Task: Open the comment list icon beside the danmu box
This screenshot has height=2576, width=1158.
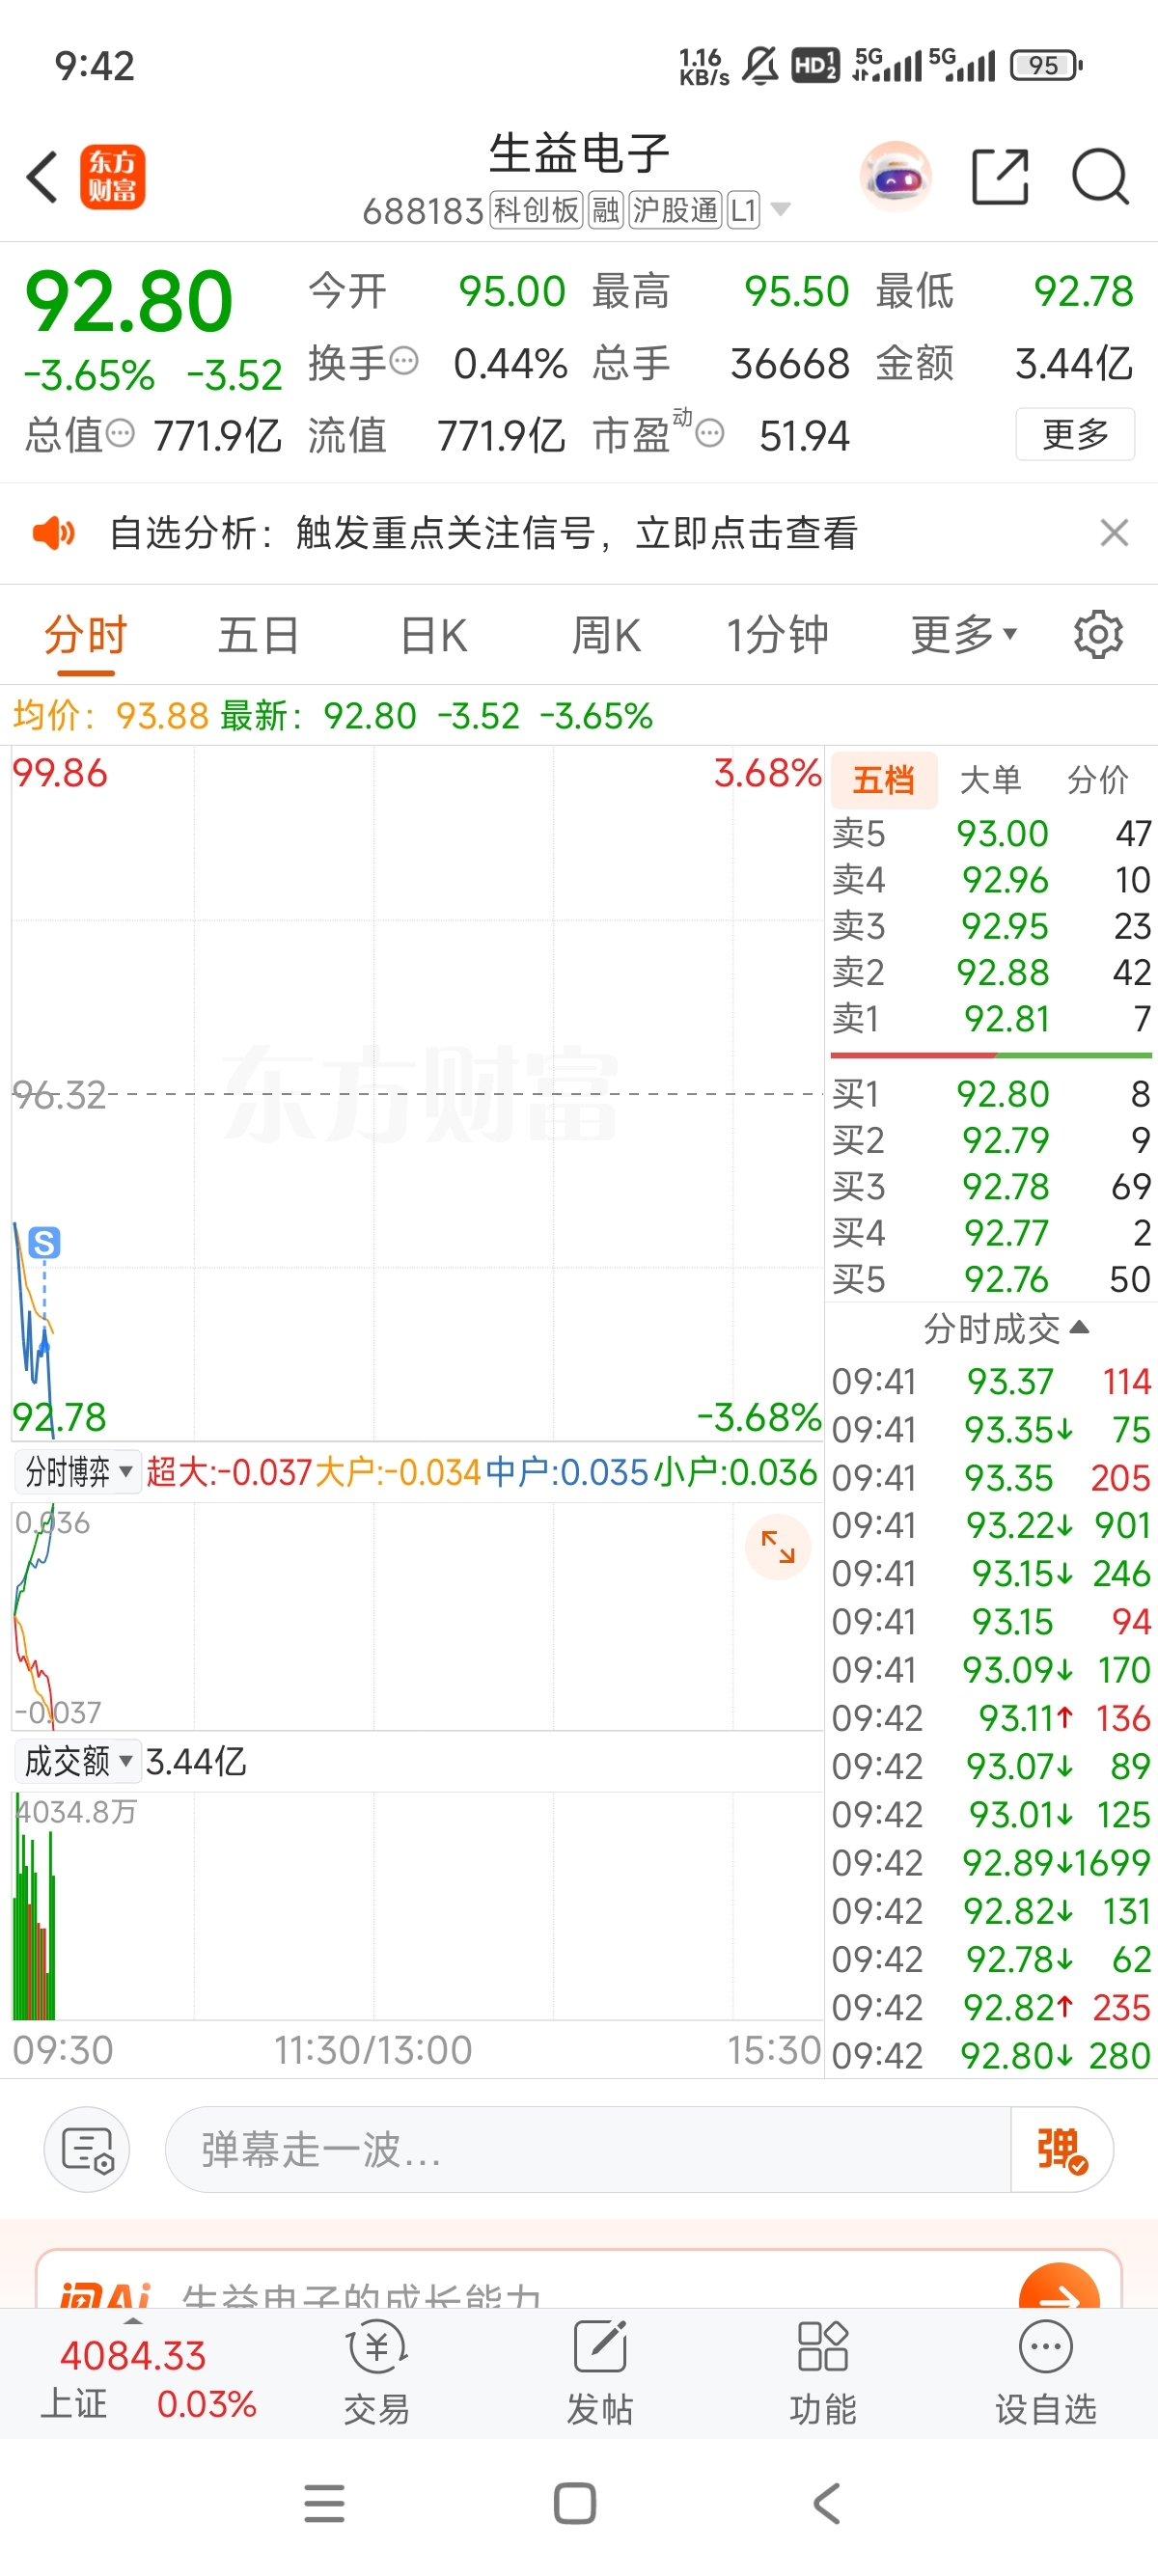Action: coord(87,2150)
